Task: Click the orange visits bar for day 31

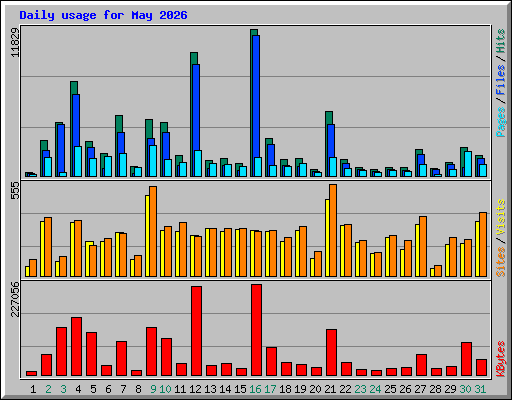Action: tap(483, 244)
